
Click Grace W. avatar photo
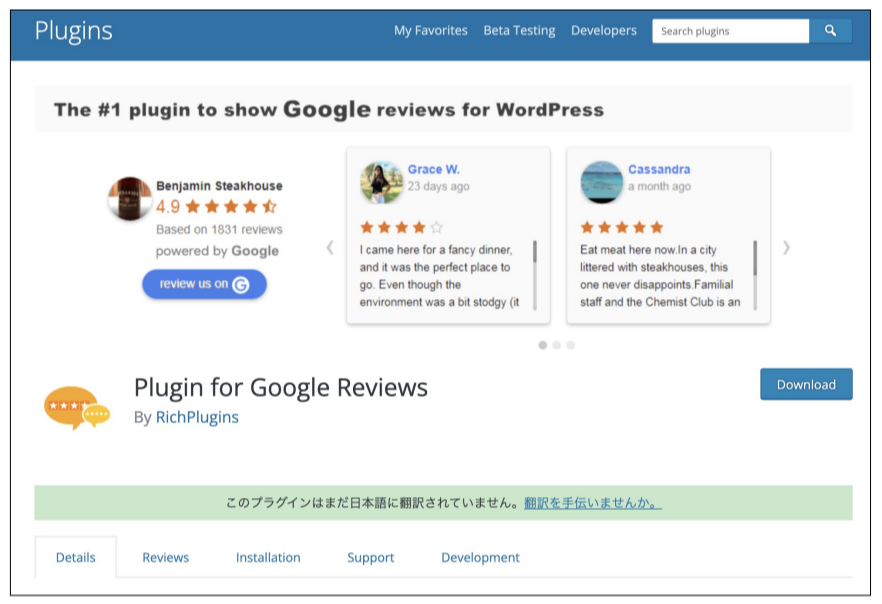381,182
